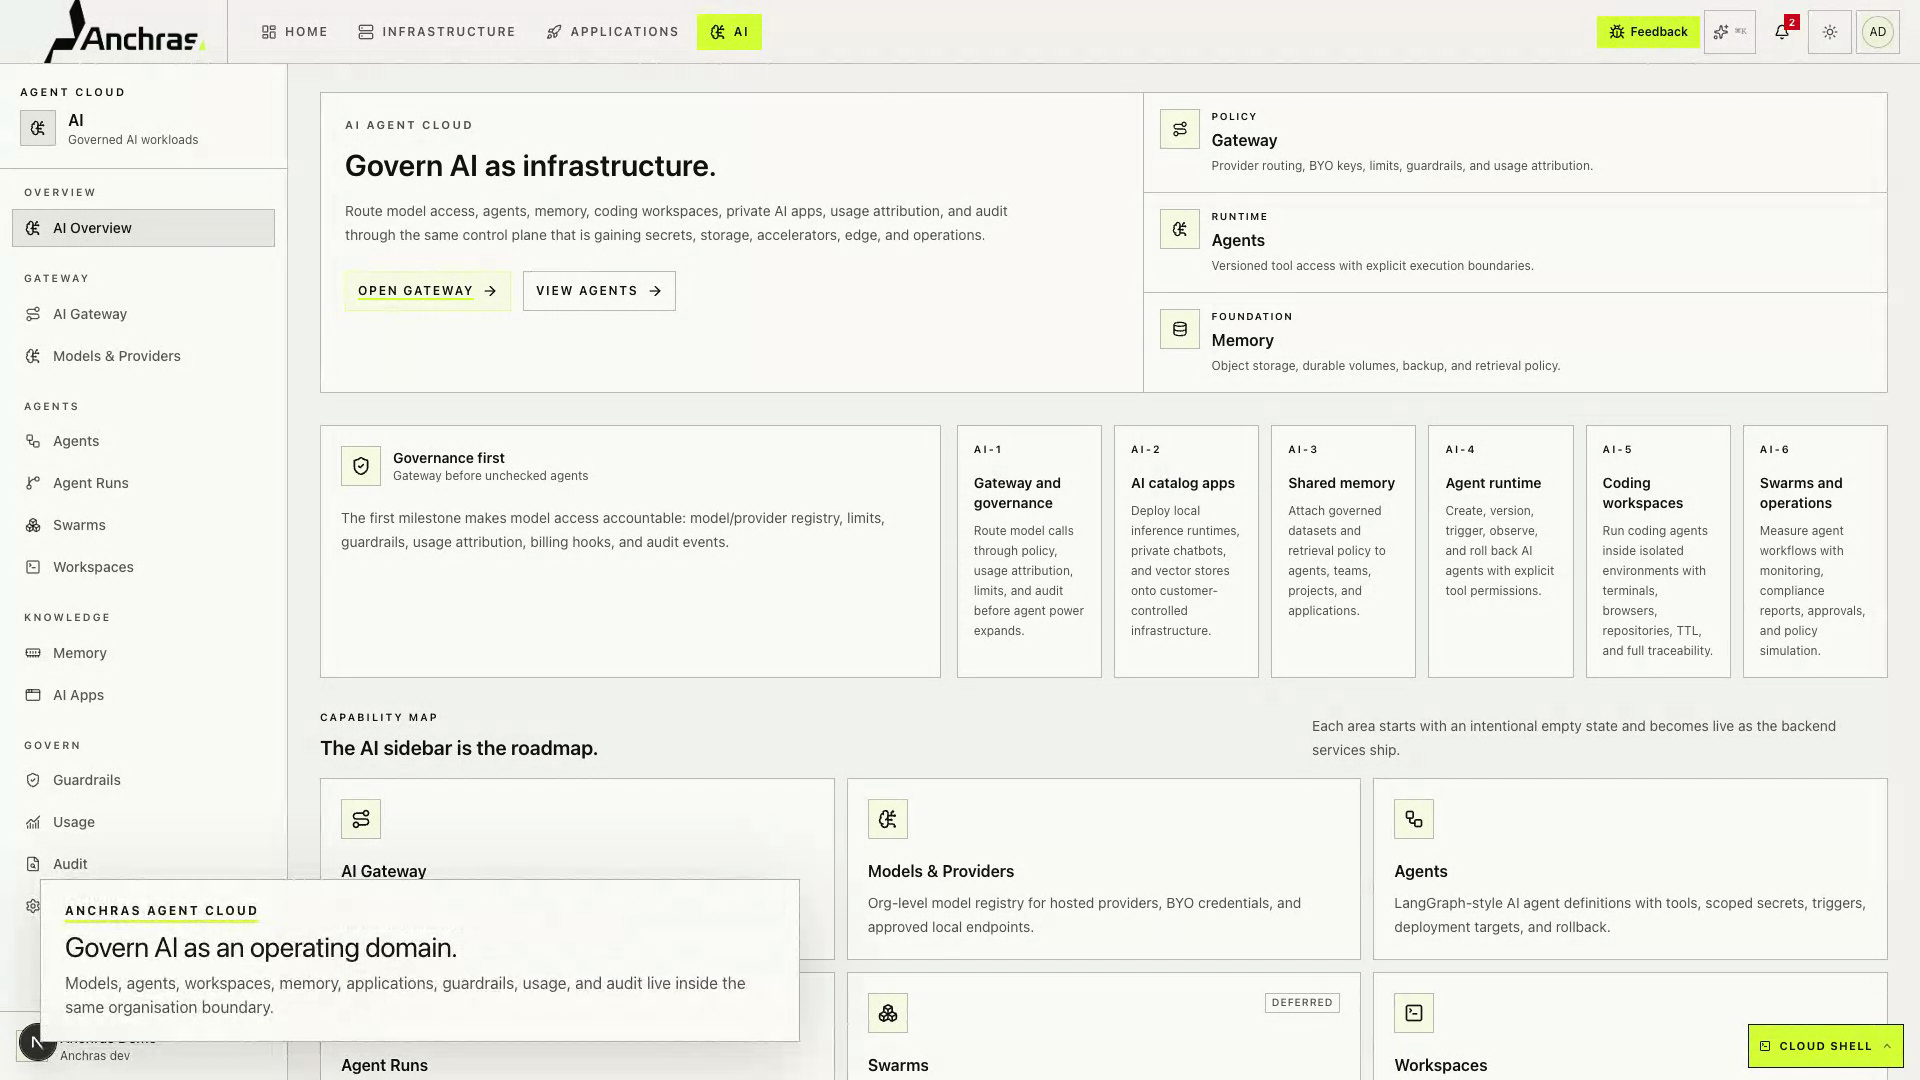This screenshot has width=1920, height=1080.
Task: Click the AI assistant sparkle shortcut icon
Action: [1730, 32]
